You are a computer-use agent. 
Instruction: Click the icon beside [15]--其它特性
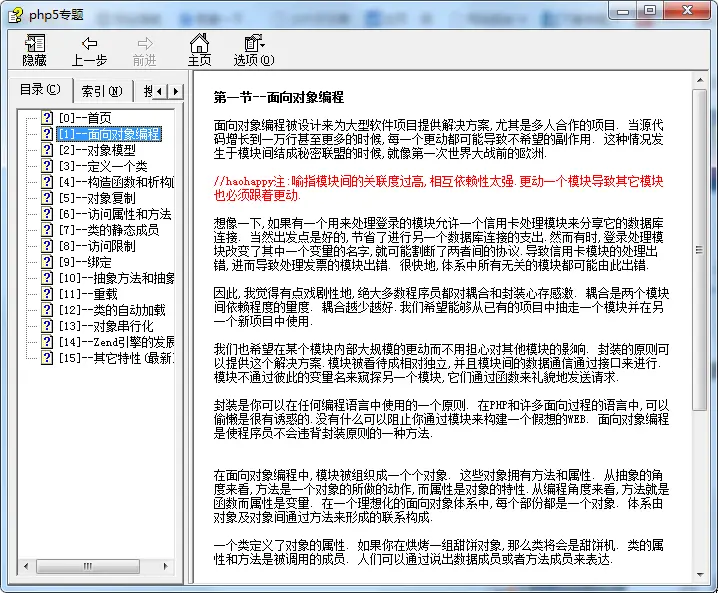[x=47, y=358]
